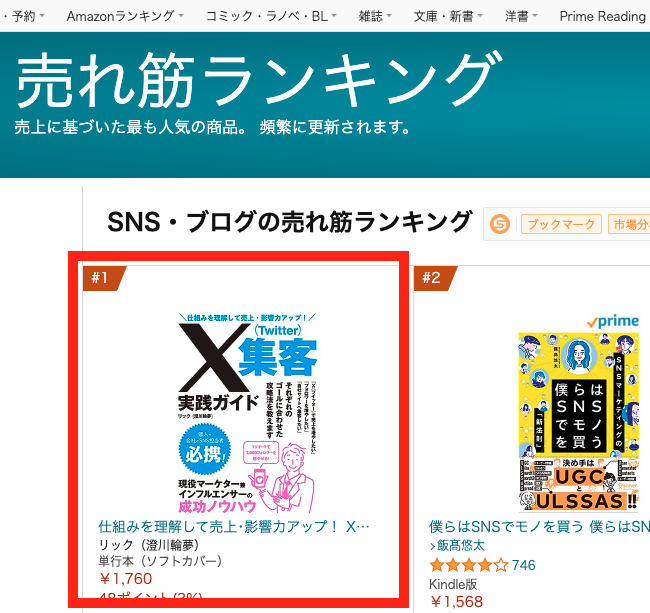The height and width of the screenshot is (613, 650).
Task: Open the #1 title link 仕組みを理解して売上
Action: click(x=234, y=527)
